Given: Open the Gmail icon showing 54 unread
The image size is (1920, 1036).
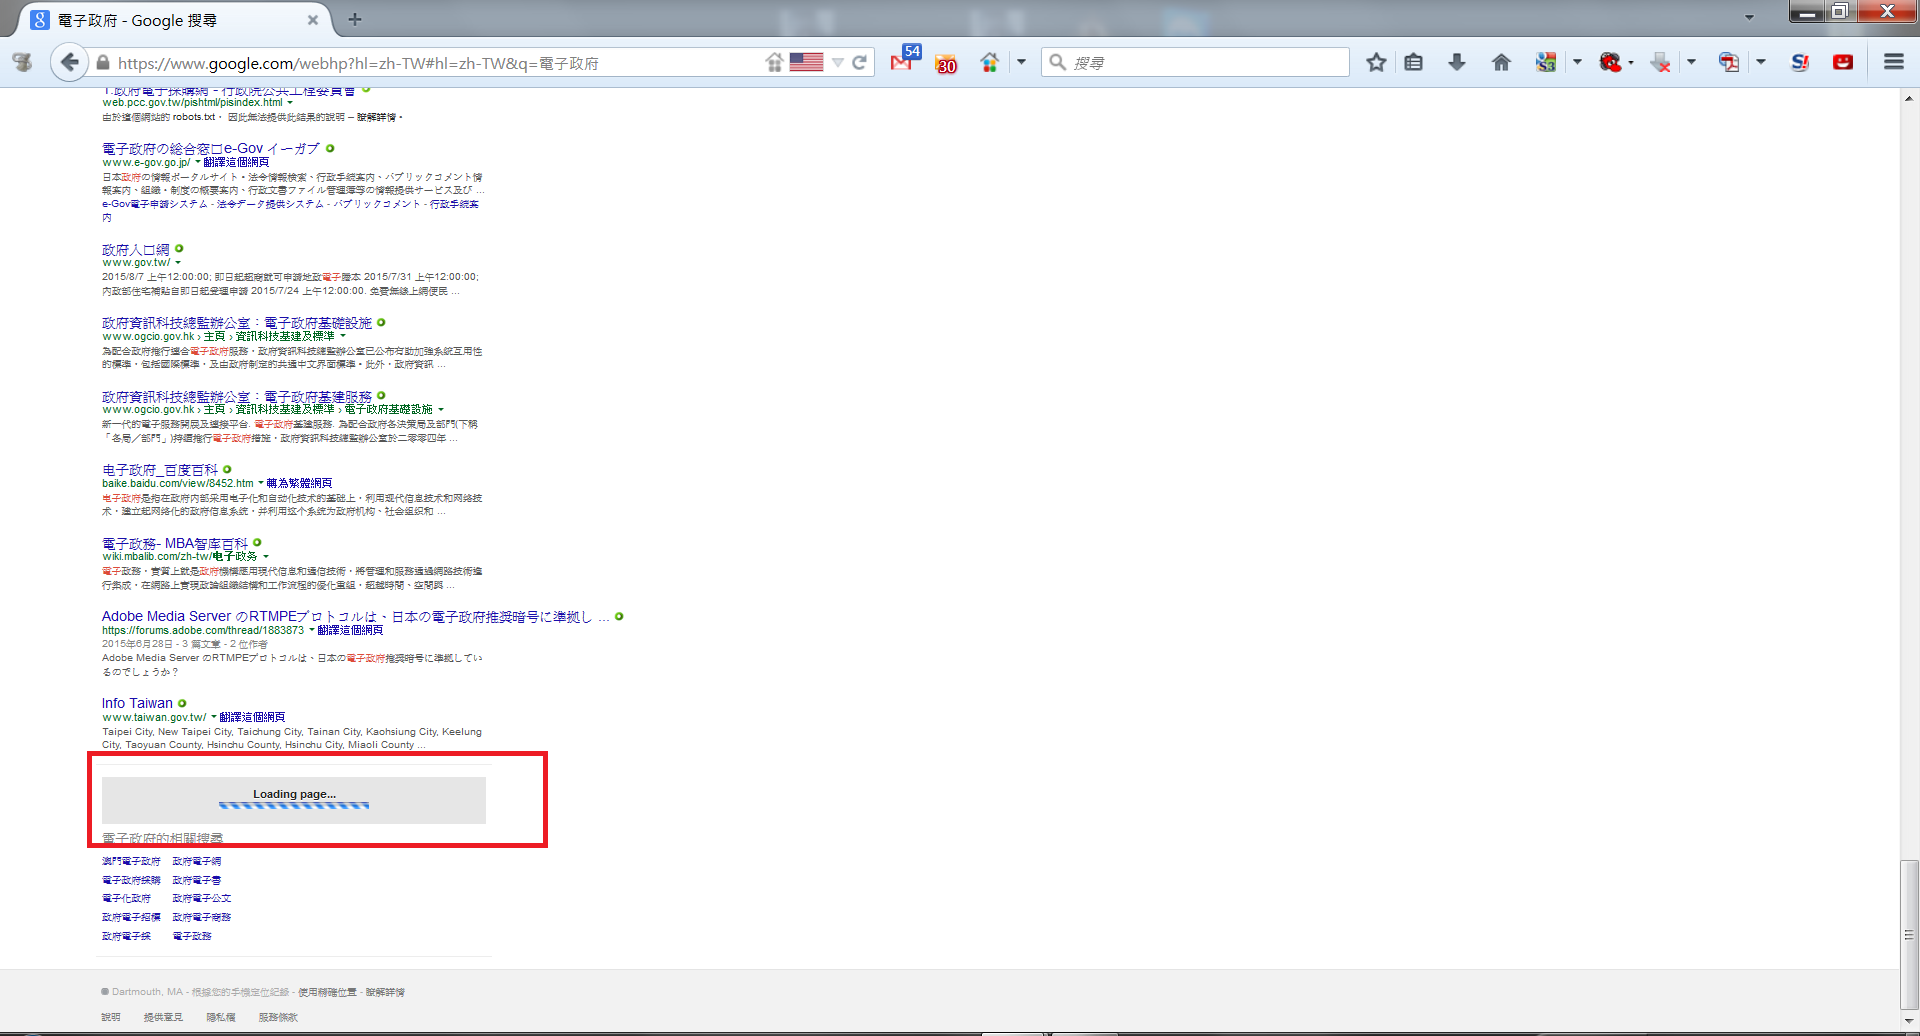Looking at the screenshot, I should click(x=903, y=61).
